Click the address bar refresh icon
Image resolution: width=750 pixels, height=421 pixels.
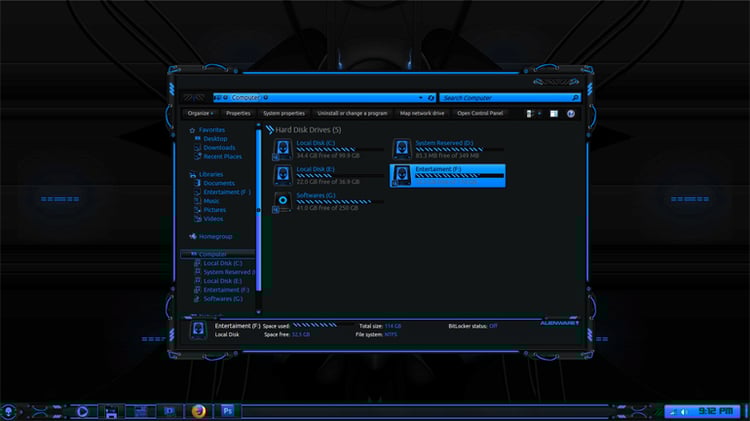tap(430, 98)
